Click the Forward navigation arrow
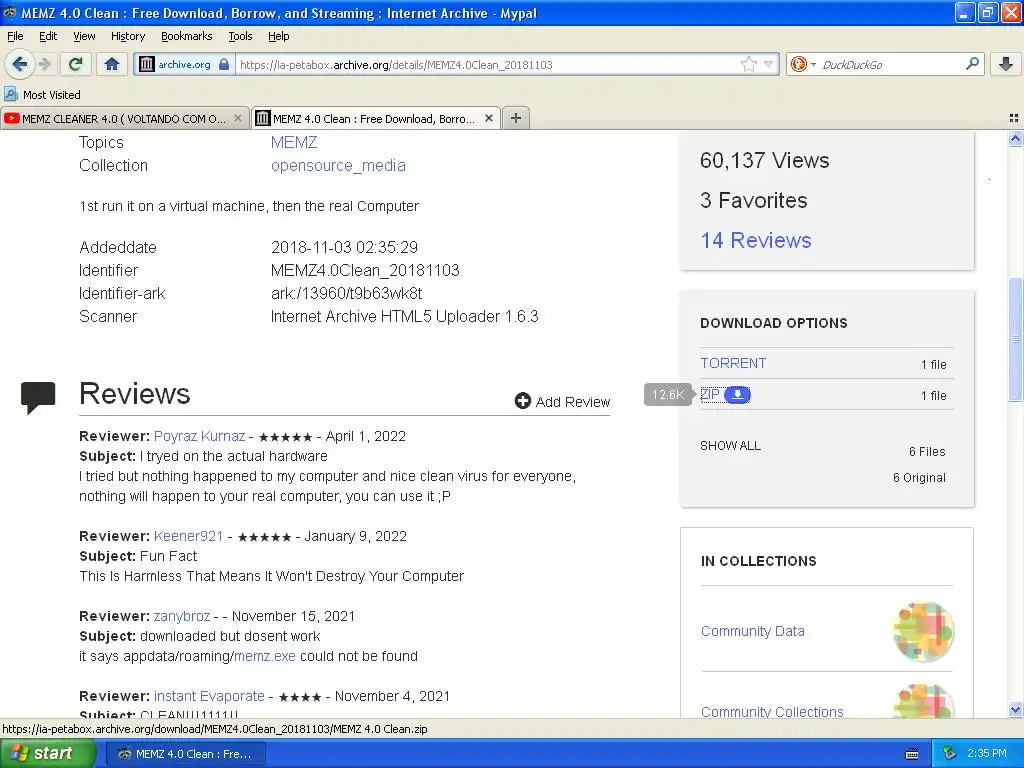1024x768 pixels. click(44, 64)
